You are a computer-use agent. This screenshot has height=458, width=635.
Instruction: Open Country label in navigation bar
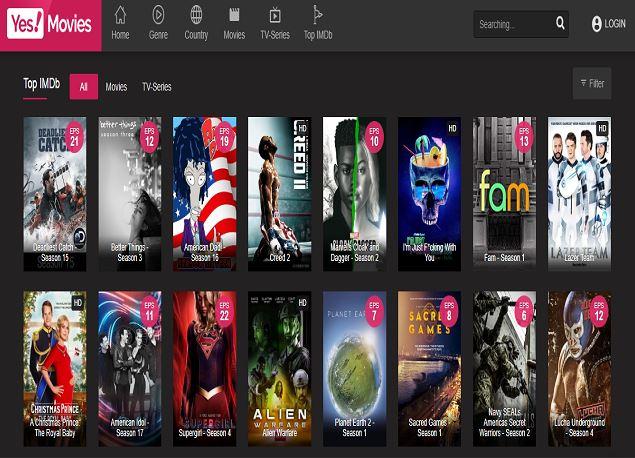pyautogui.click(x=196, y=35)
